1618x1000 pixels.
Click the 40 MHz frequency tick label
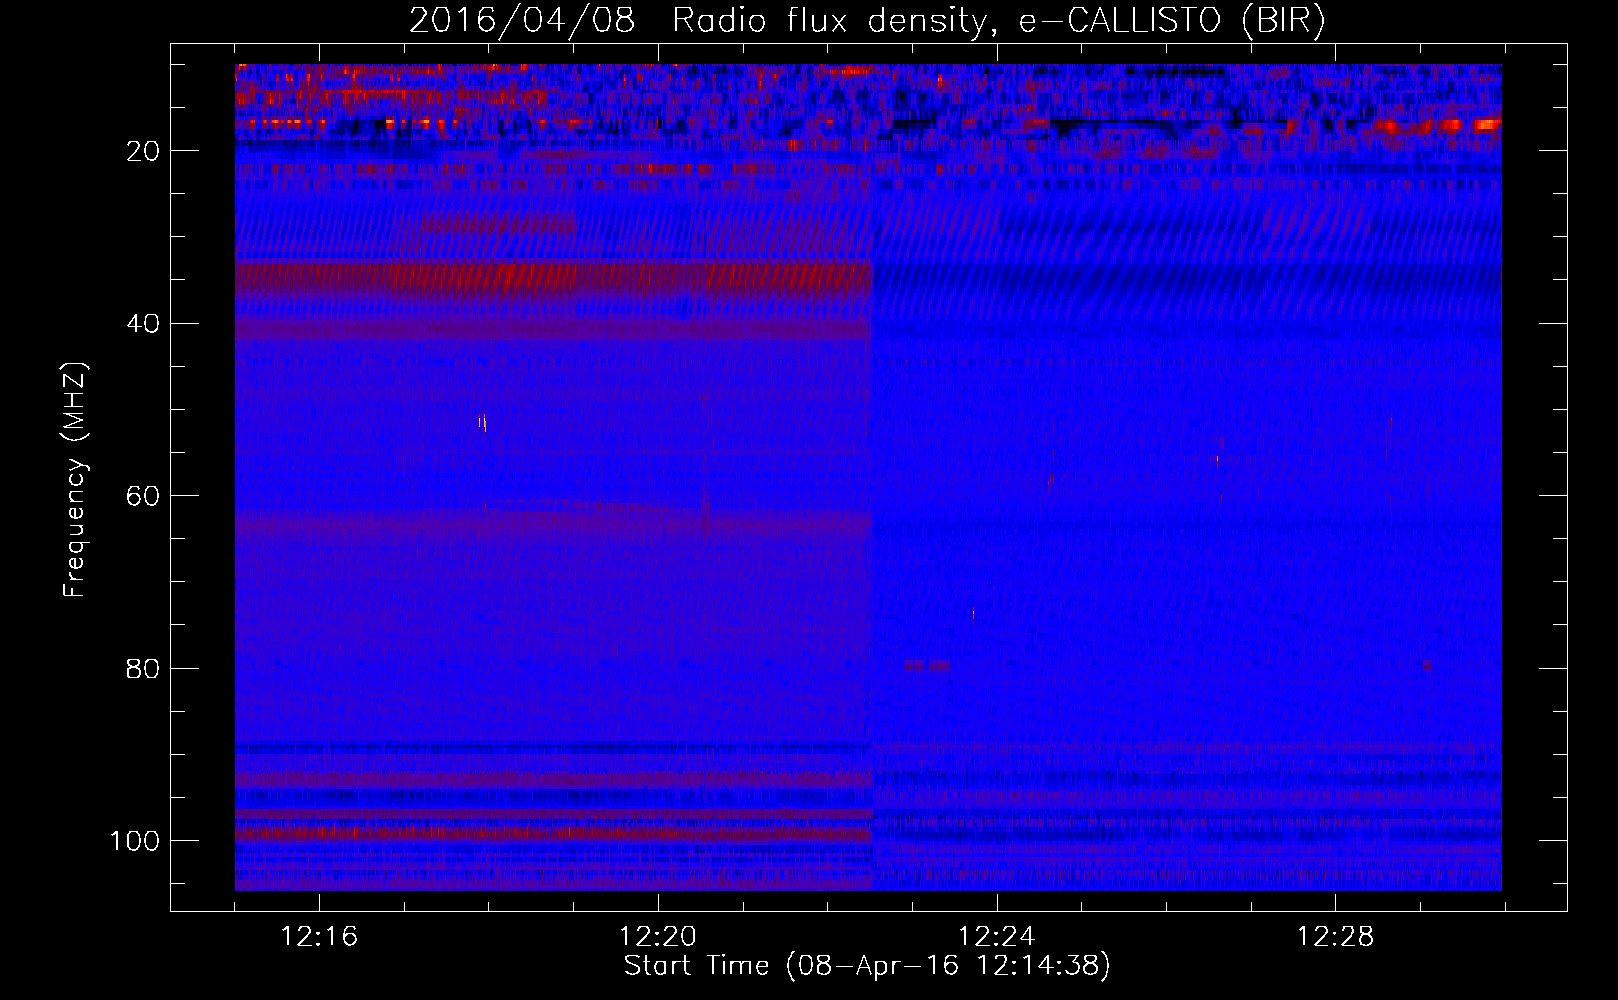point(143,324)
